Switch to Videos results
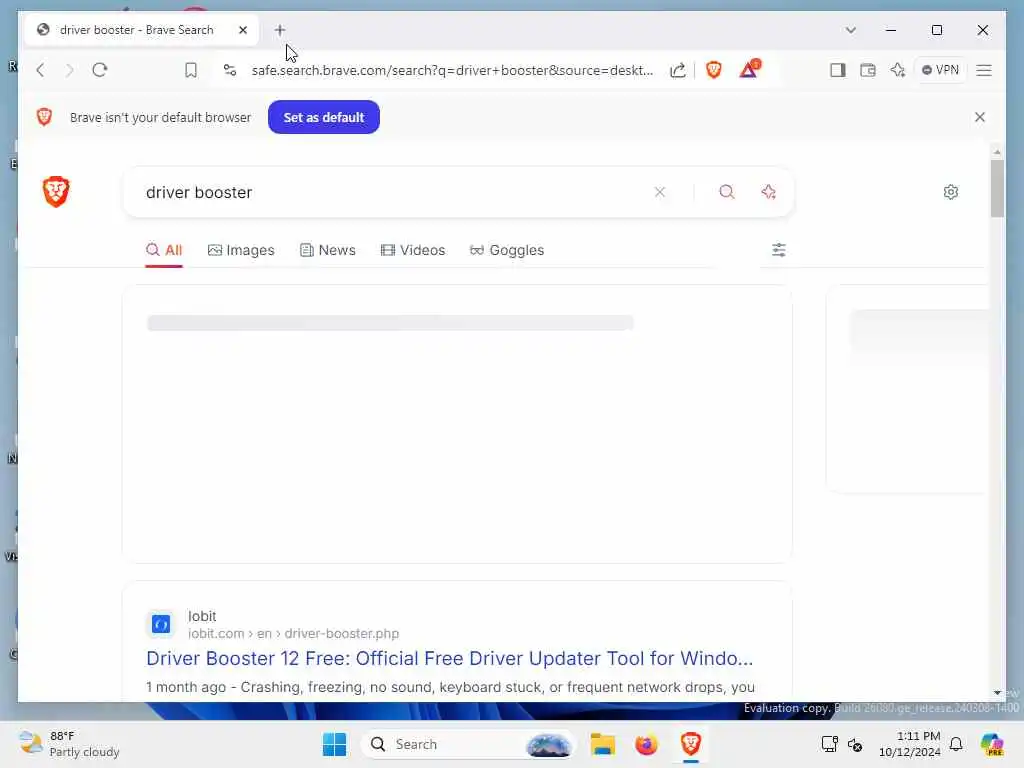This screenshot has height=768, width=1024. 413,250
